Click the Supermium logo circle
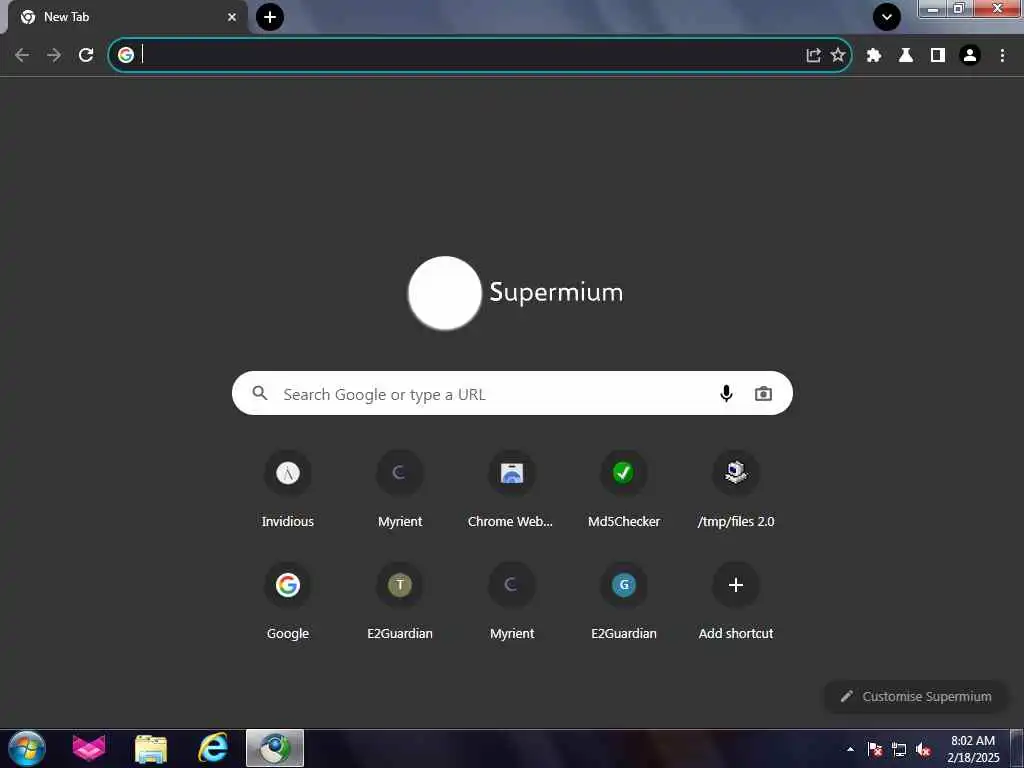1024x768 pixels. click(445, 293)
